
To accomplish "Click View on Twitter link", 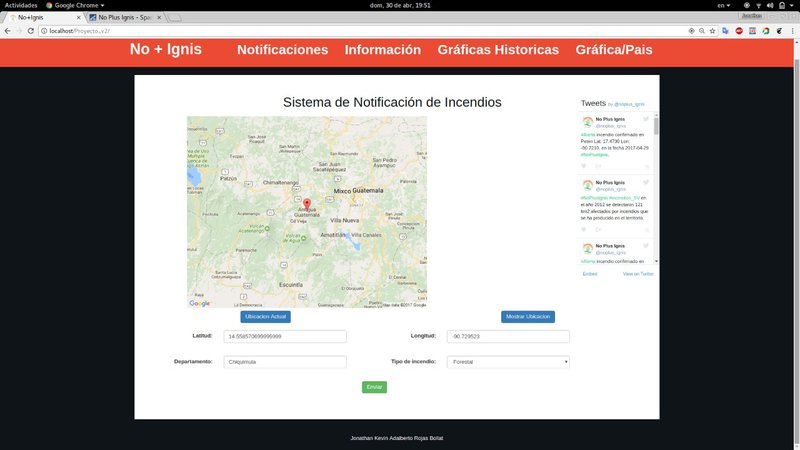I will tap(638, 273).
